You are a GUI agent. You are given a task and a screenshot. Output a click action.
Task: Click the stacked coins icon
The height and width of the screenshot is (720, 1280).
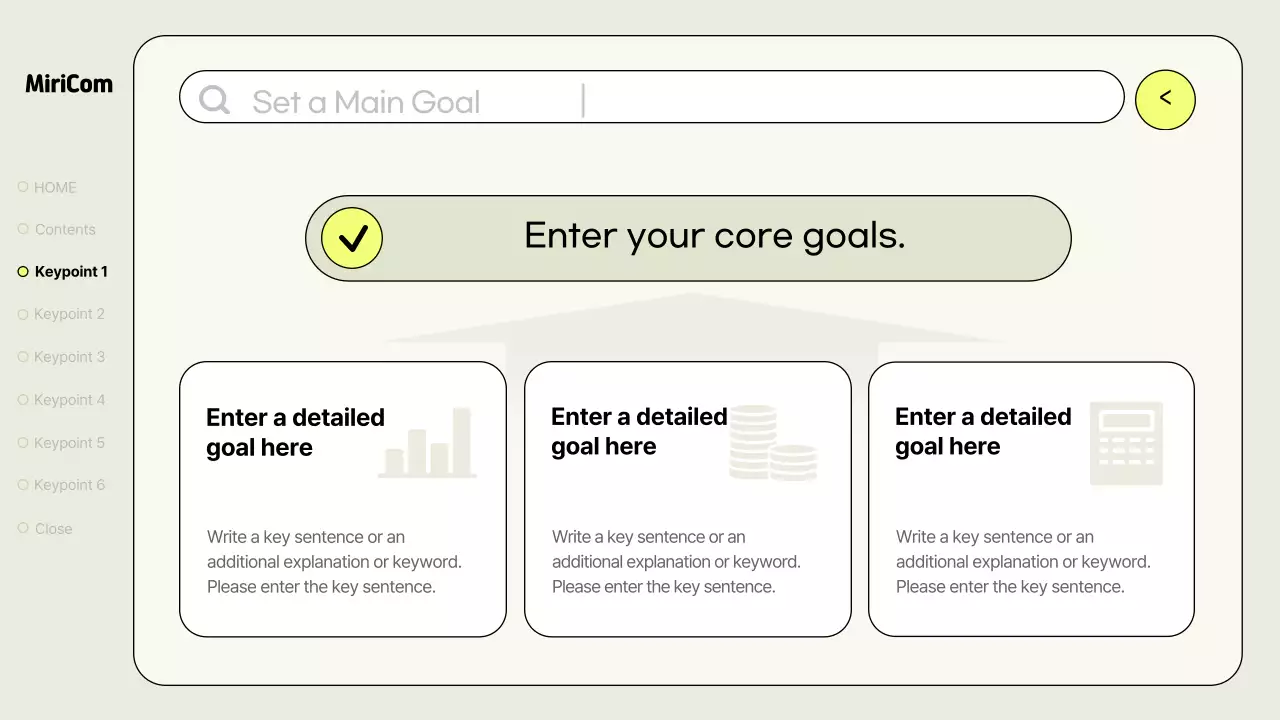point(773,443)
